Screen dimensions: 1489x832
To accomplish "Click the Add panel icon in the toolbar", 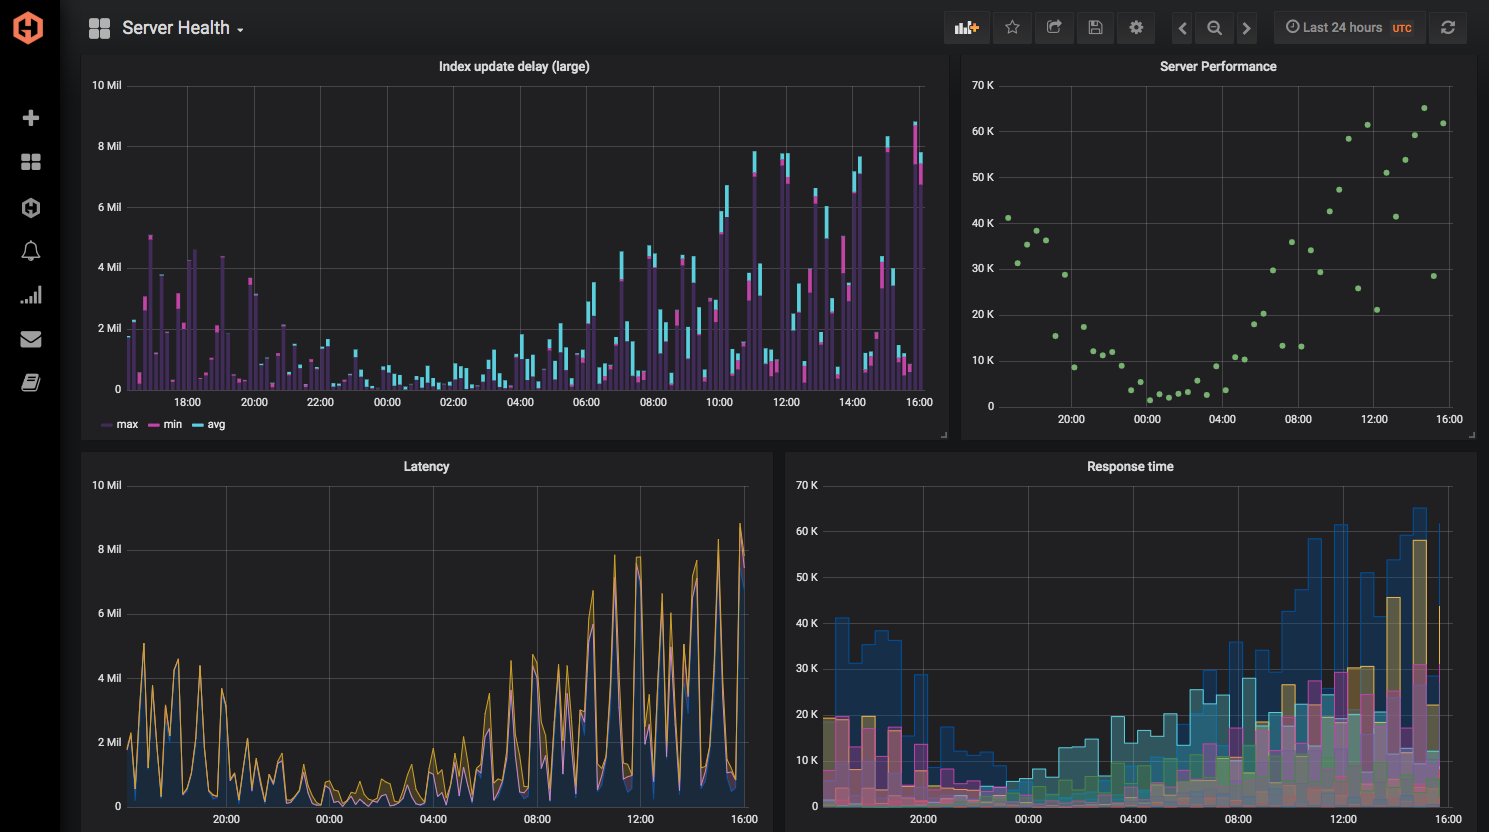I will coord(966,27).
